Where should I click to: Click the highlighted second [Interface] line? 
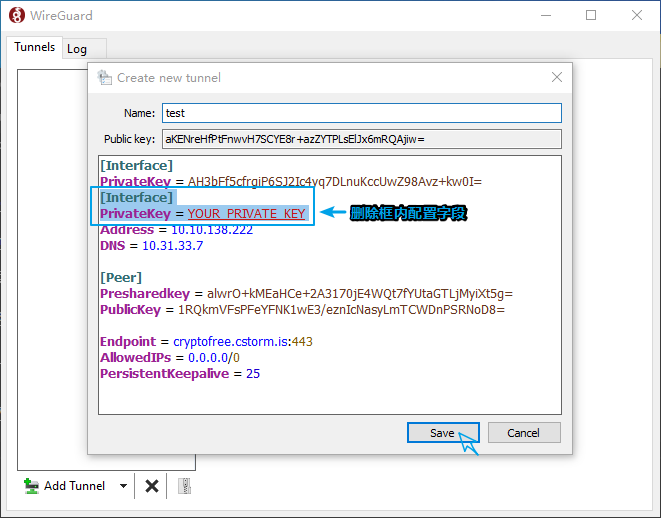pyautogui.click(x=137, y=197)
